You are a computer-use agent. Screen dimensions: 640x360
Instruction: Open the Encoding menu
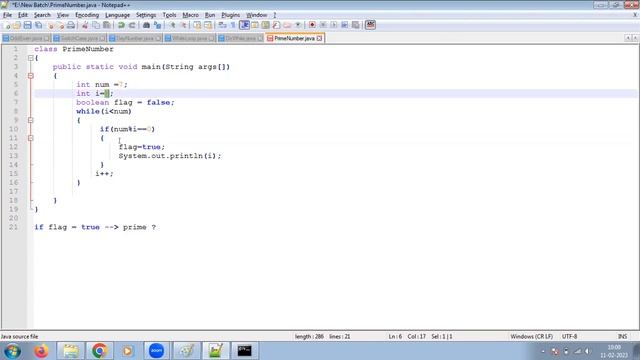pyautogui.click(x=87, y=15)
